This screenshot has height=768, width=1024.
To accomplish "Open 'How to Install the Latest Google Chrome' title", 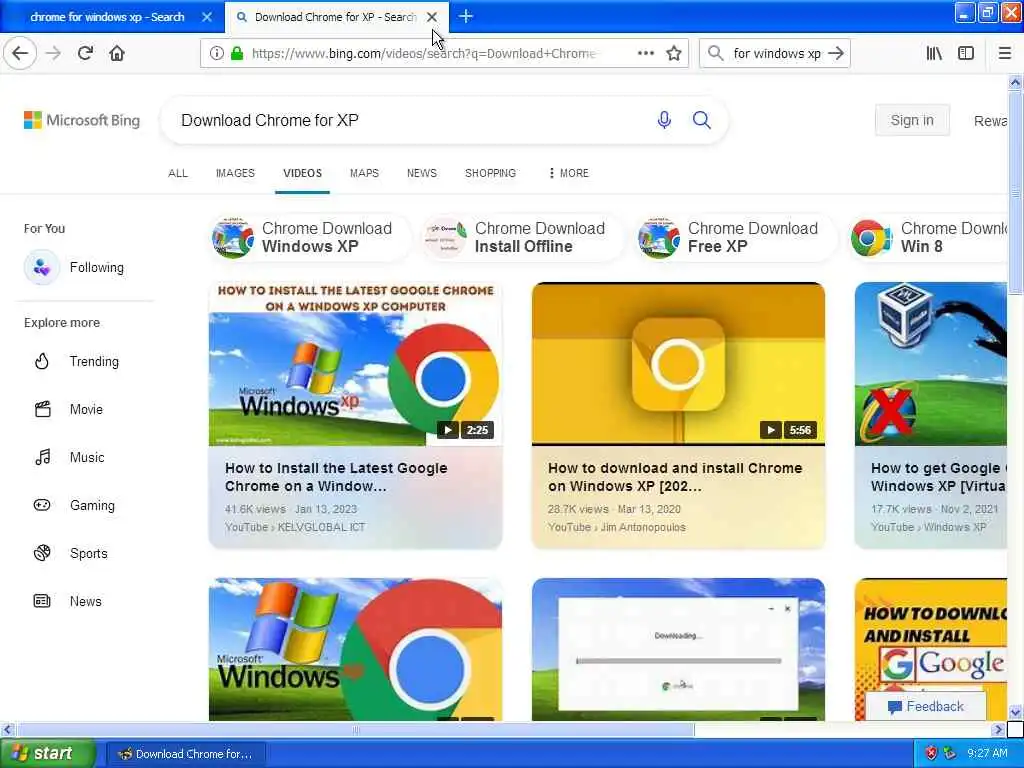I will [x=336, y=477].
